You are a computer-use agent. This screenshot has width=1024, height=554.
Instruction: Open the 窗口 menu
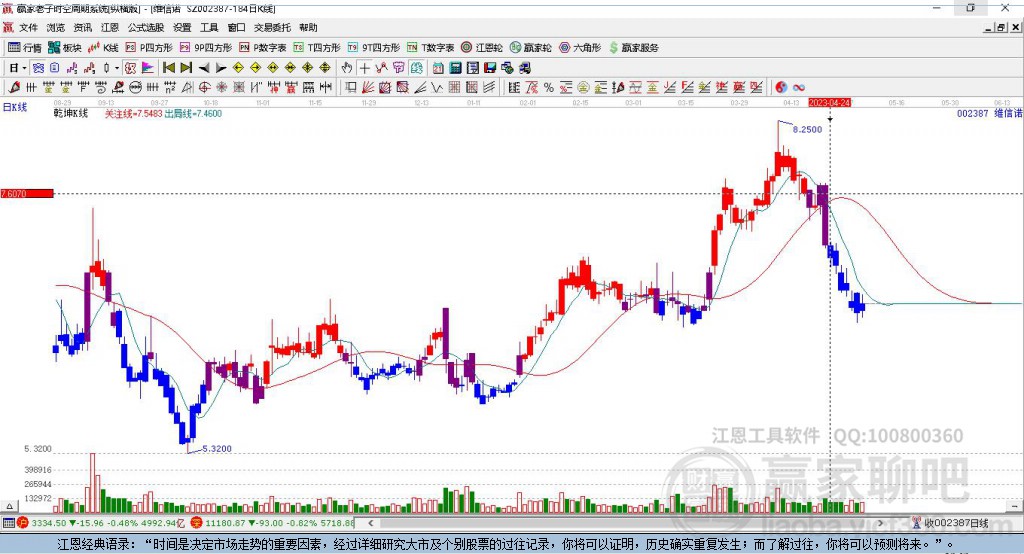236,27
